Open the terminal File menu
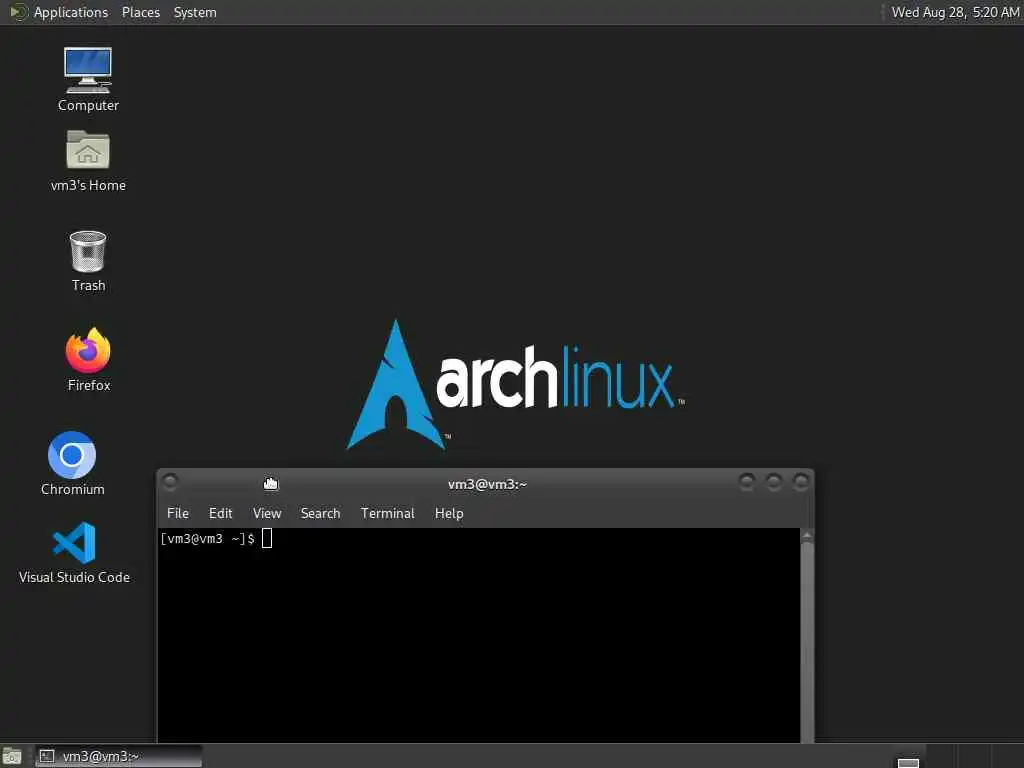The height and width of the screenshot is (768, 1024). coord(178,513)
